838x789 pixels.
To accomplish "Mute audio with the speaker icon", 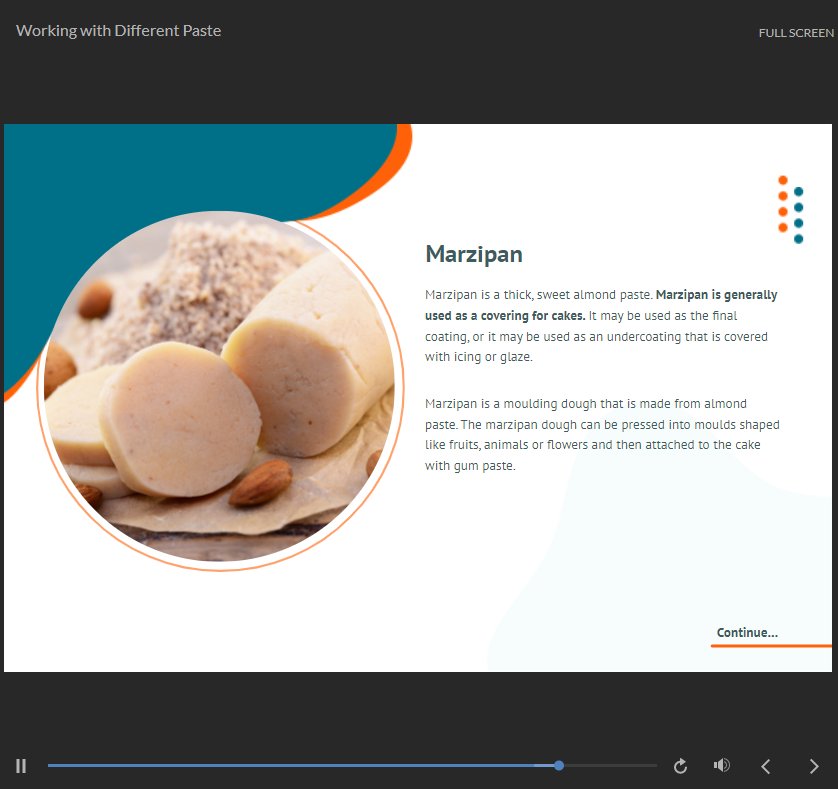I will click(721, 766).
